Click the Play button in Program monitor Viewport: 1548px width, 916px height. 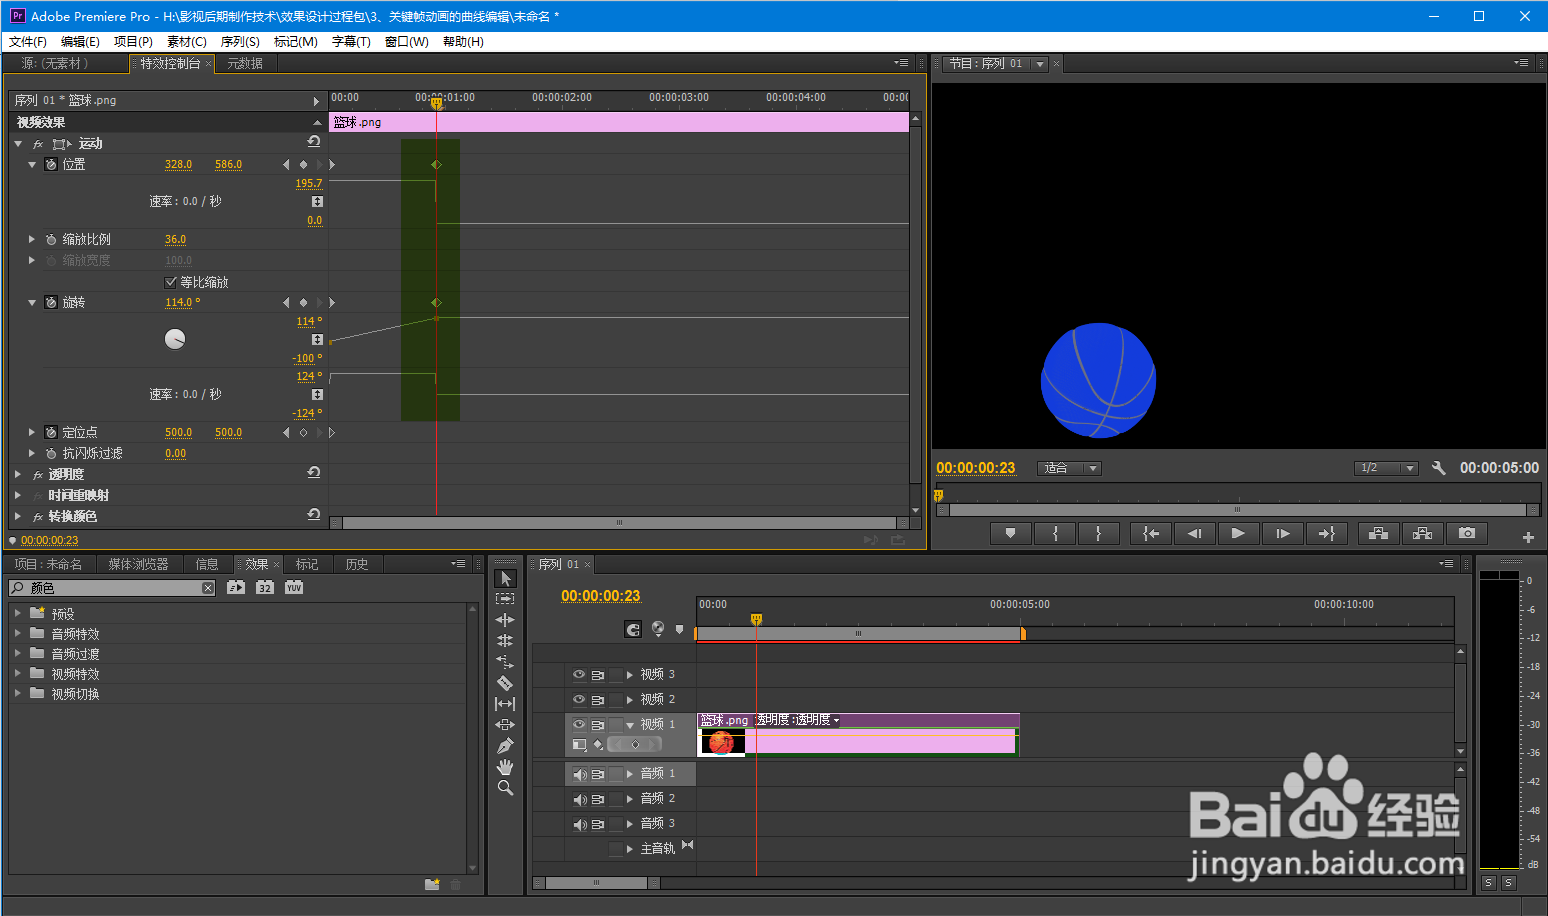pyautogui.click(x=1238, y=534)
